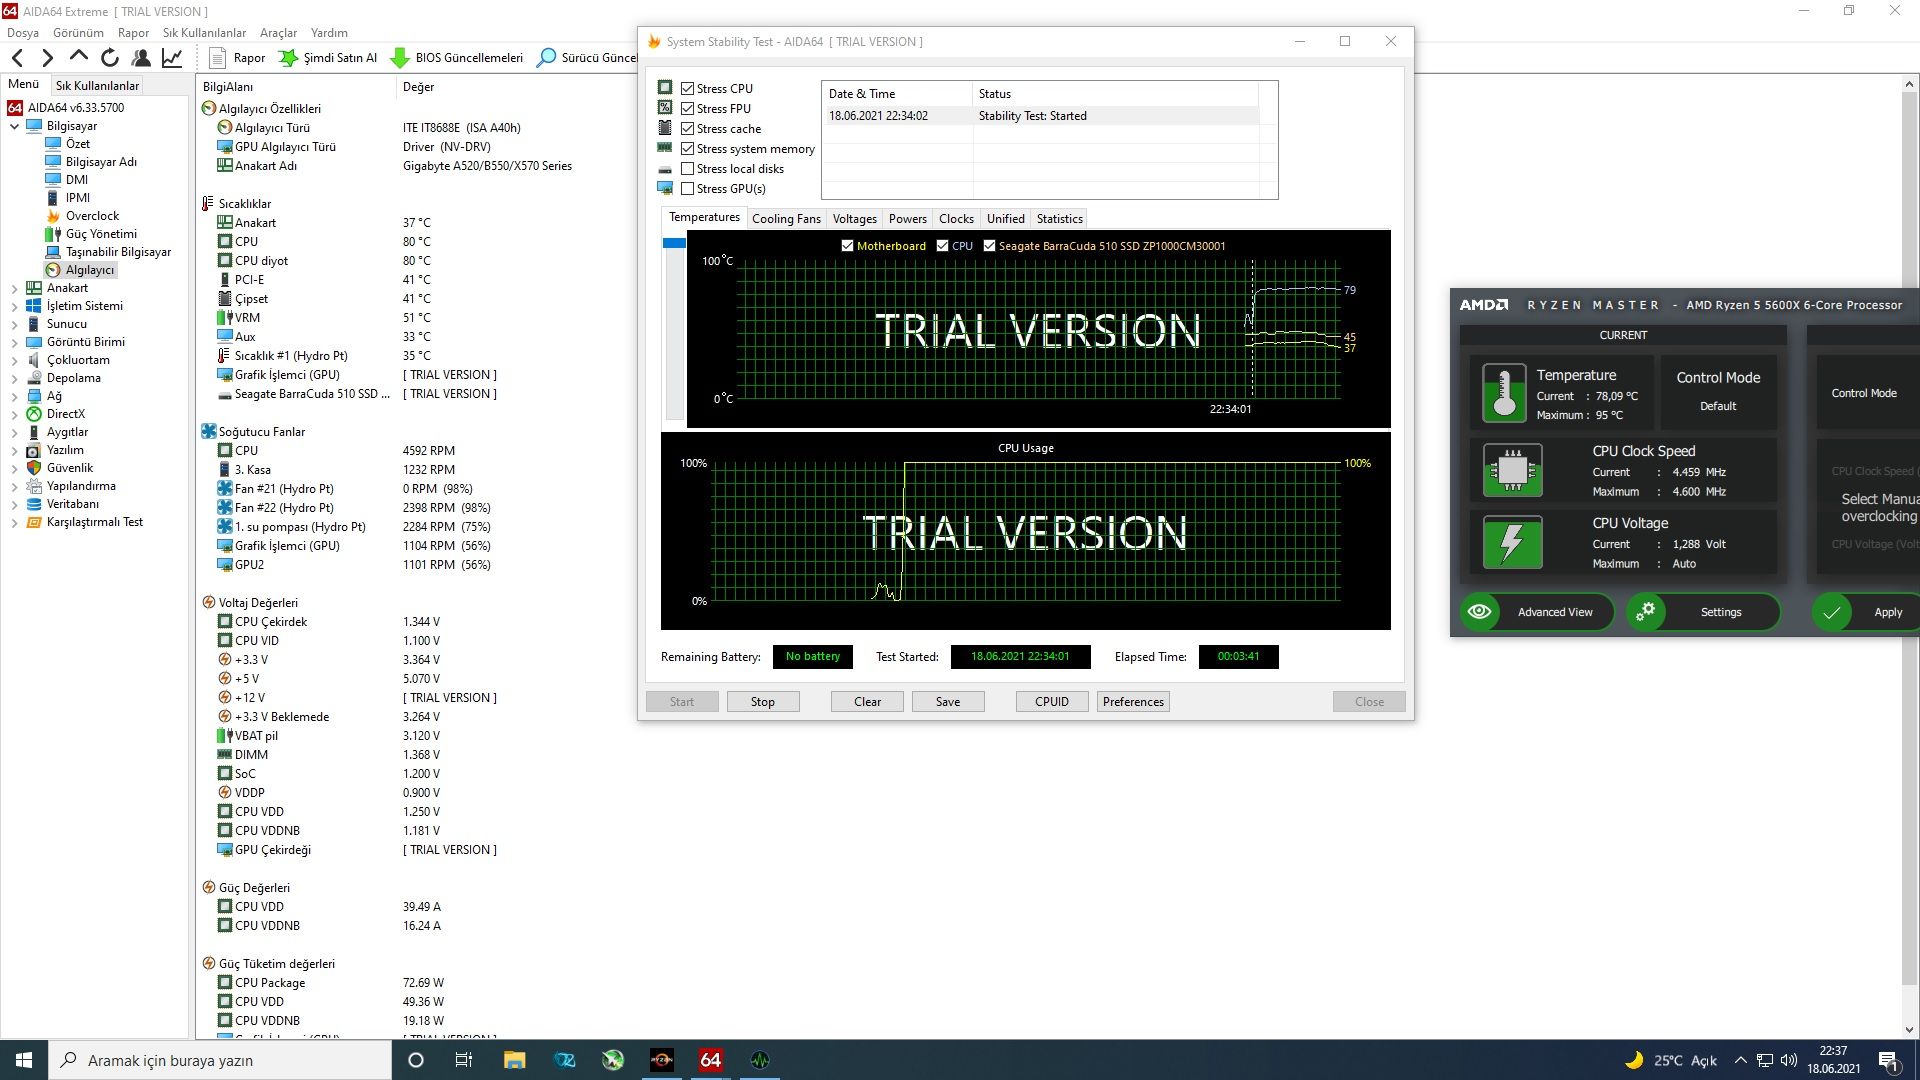Expand the Anakart tree node
This screenshot has width=1920, height=1080.
14,288
